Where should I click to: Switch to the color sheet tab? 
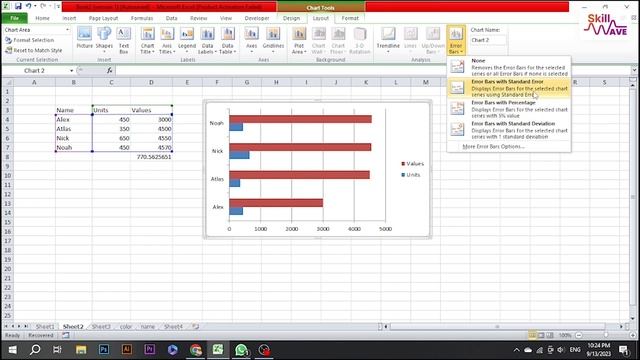pos(126,327)
